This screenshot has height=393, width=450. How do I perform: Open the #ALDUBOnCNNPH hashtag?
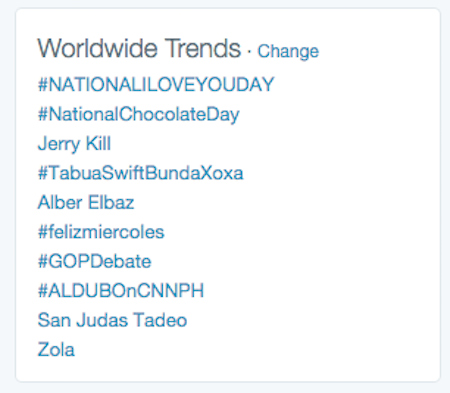[121, 290]
